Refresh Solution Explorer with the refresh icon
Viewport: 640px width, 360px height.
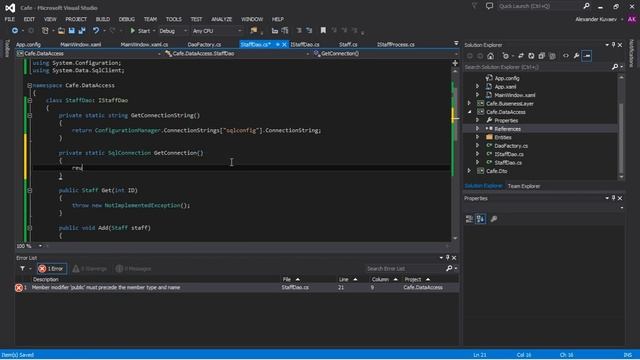click(531, 56)
